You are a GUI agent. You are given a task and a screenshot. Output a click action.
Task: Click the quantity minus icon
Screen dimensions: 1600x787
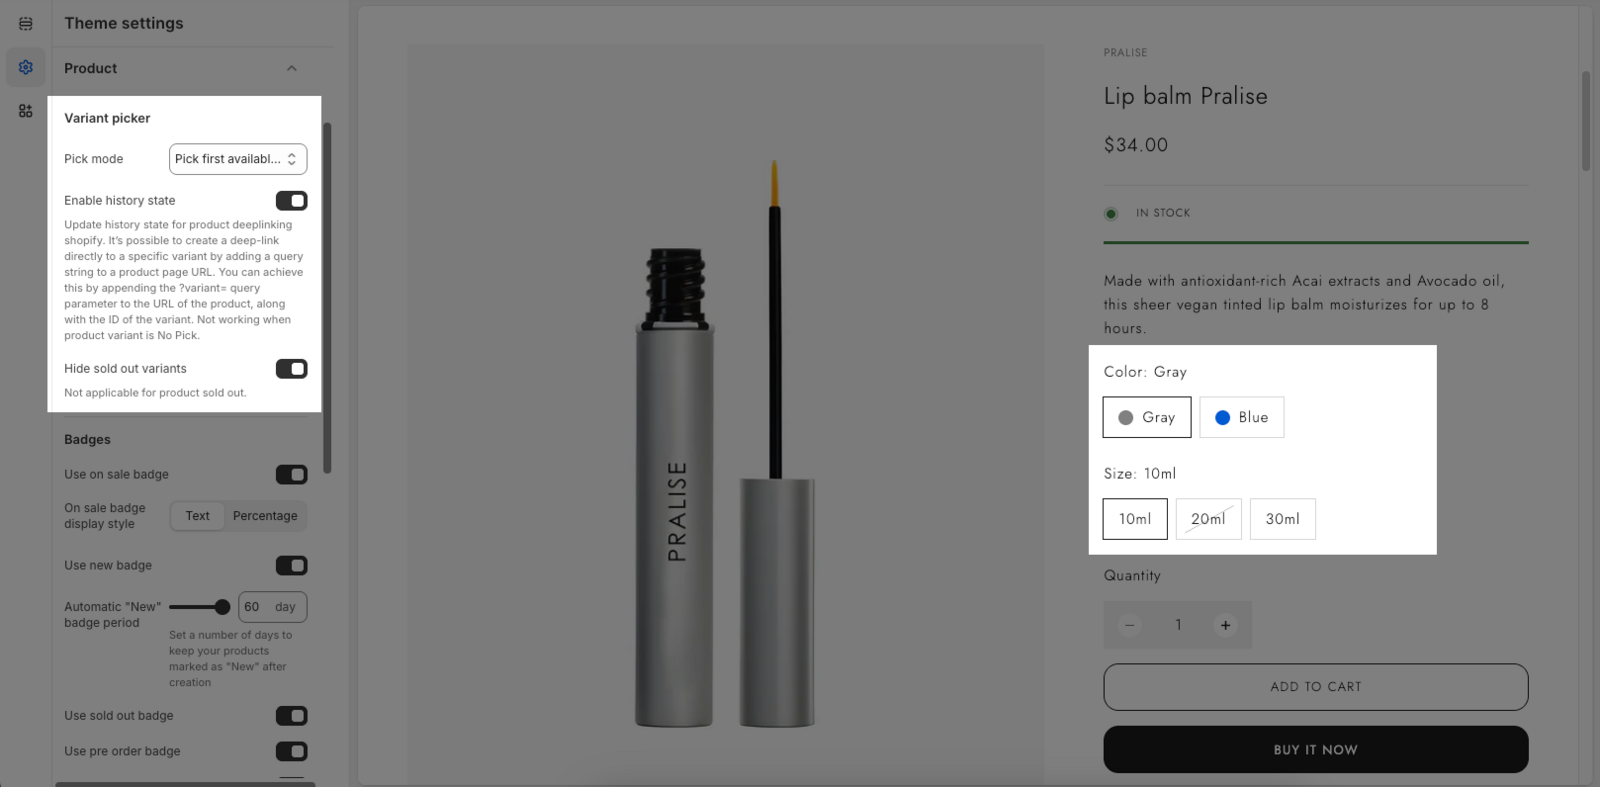coord(1130,625)
